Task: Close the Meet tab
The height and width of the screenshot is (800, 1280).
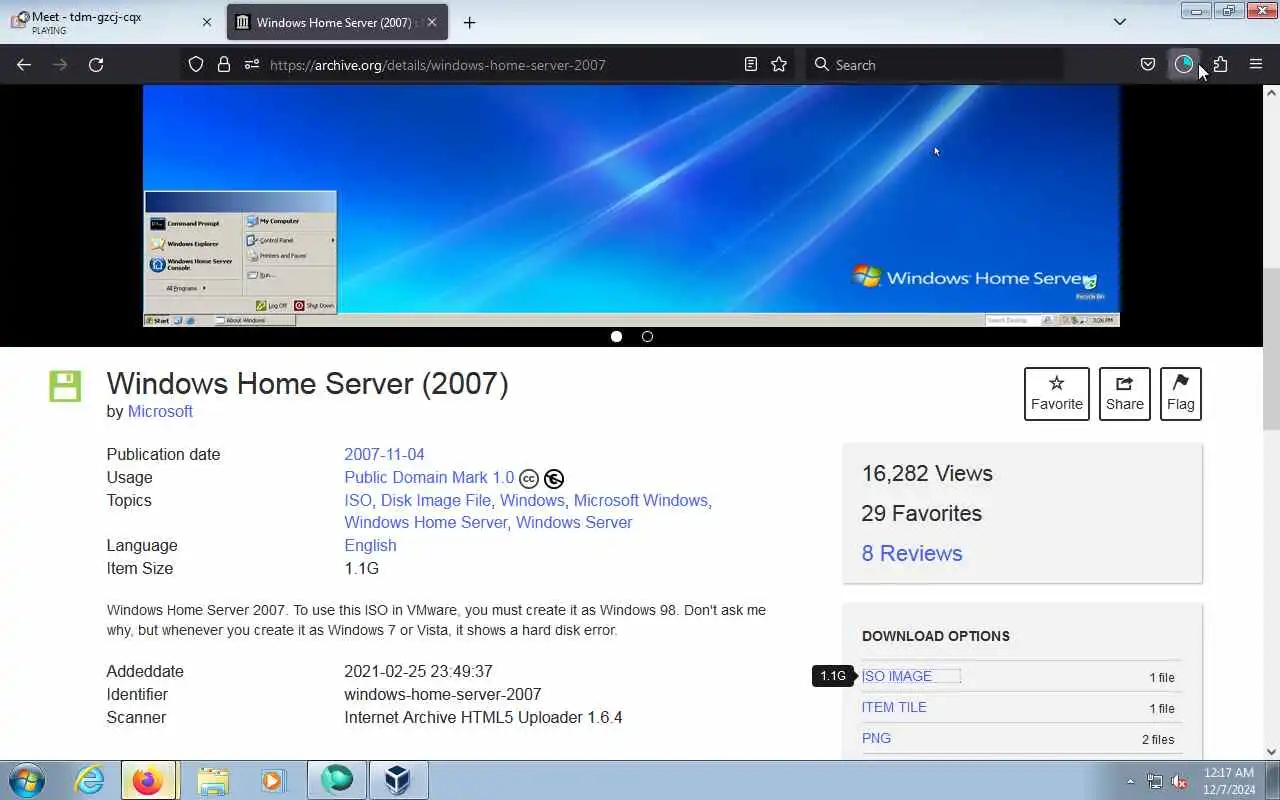Action: 207,22
